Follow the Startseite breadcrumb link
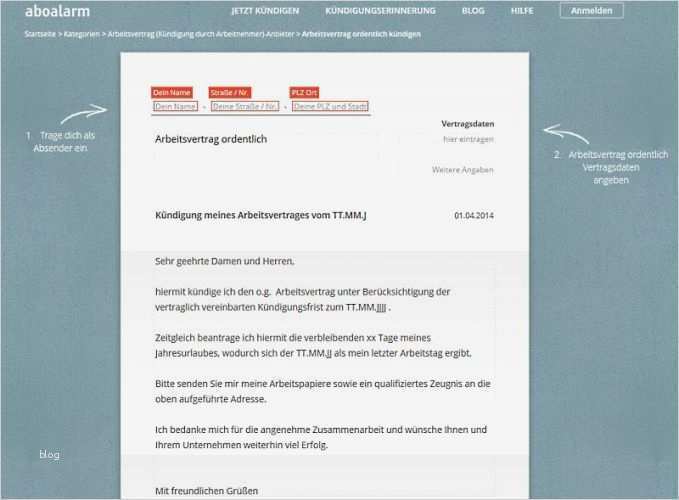This screenshot has height=500, width=679. tap(40, 34)
